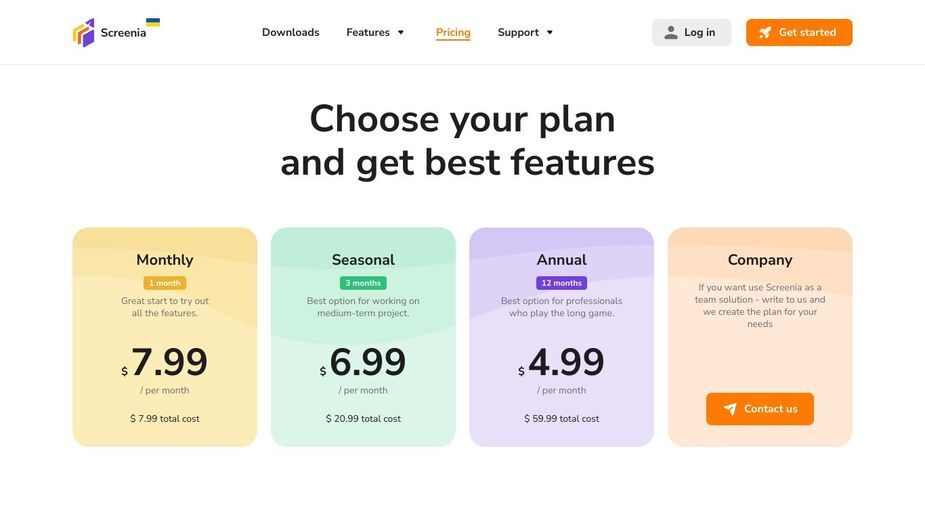925x520 pixels.
Task: Select the Seasonal plan card
Action: [x=363, y=337]
